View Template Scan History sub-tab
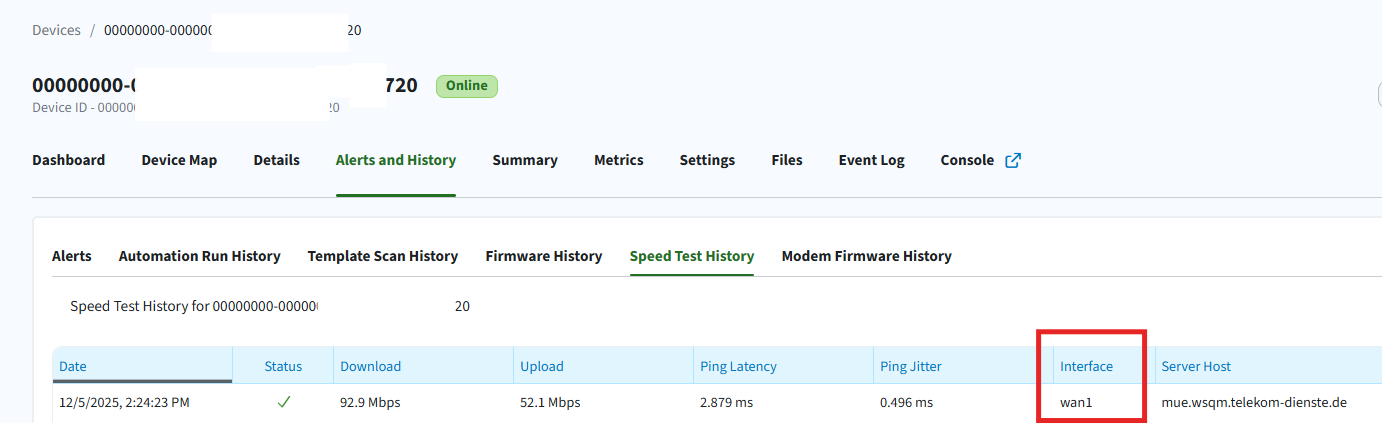The width and height of the screenshot is (1382, 424). tap(382, 256)
